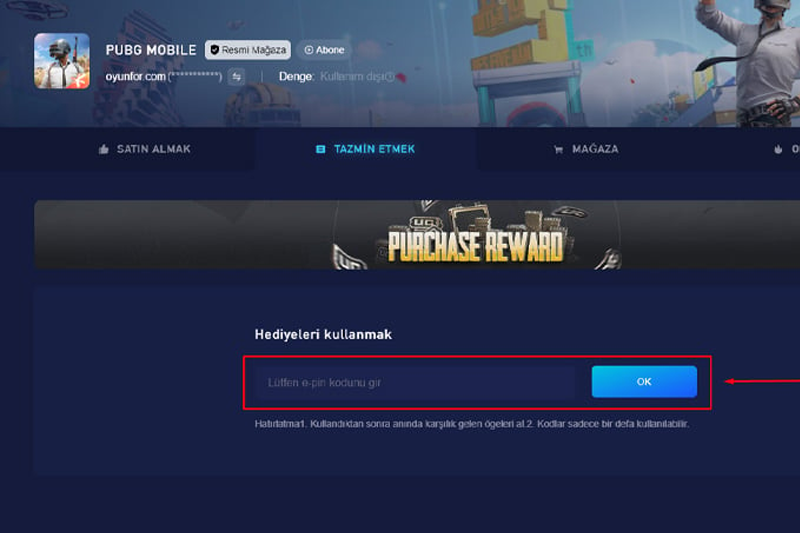Click the shopping cart icon by MAĞAZA
The width and height of the screenshot is (800, 533).
pos(558,149)
